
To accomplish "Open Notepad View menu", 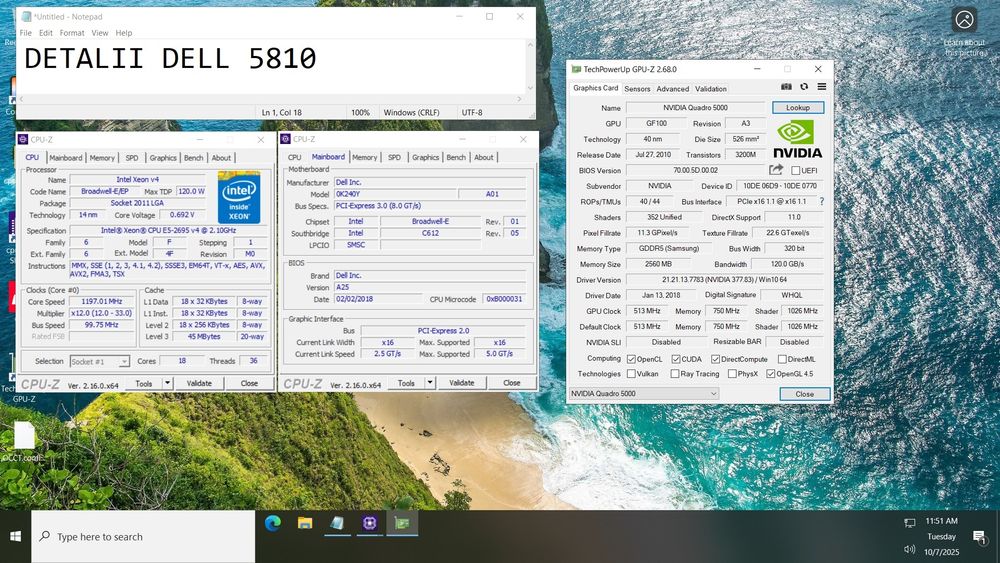I will [x=99, y=33].
